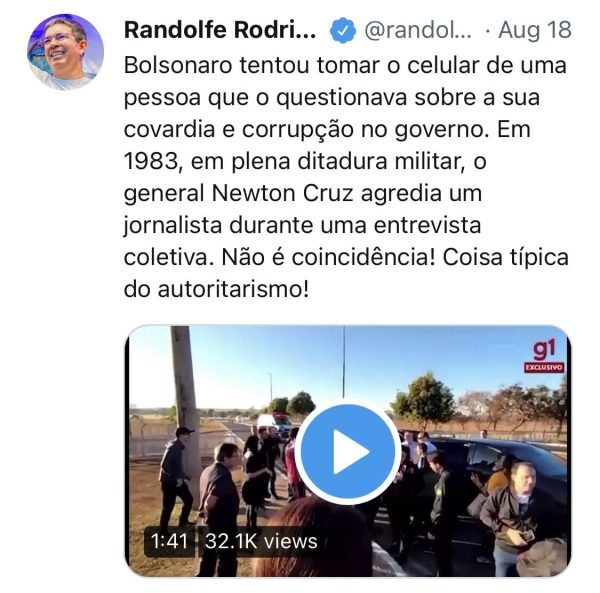Viewport: 600px width, 593px height.
Task: Click the g1 logo on the video
Action: tap(544, 350)
